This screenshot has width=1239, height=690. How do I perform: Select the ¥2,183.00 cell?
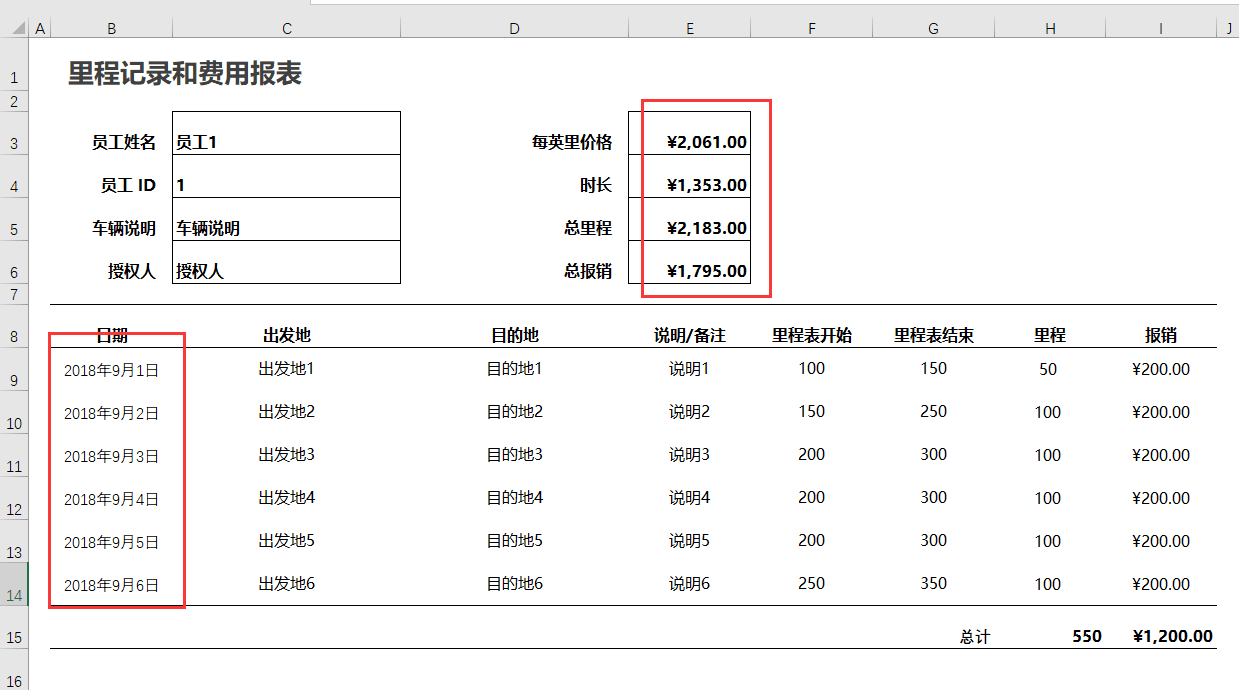point(689,219)
